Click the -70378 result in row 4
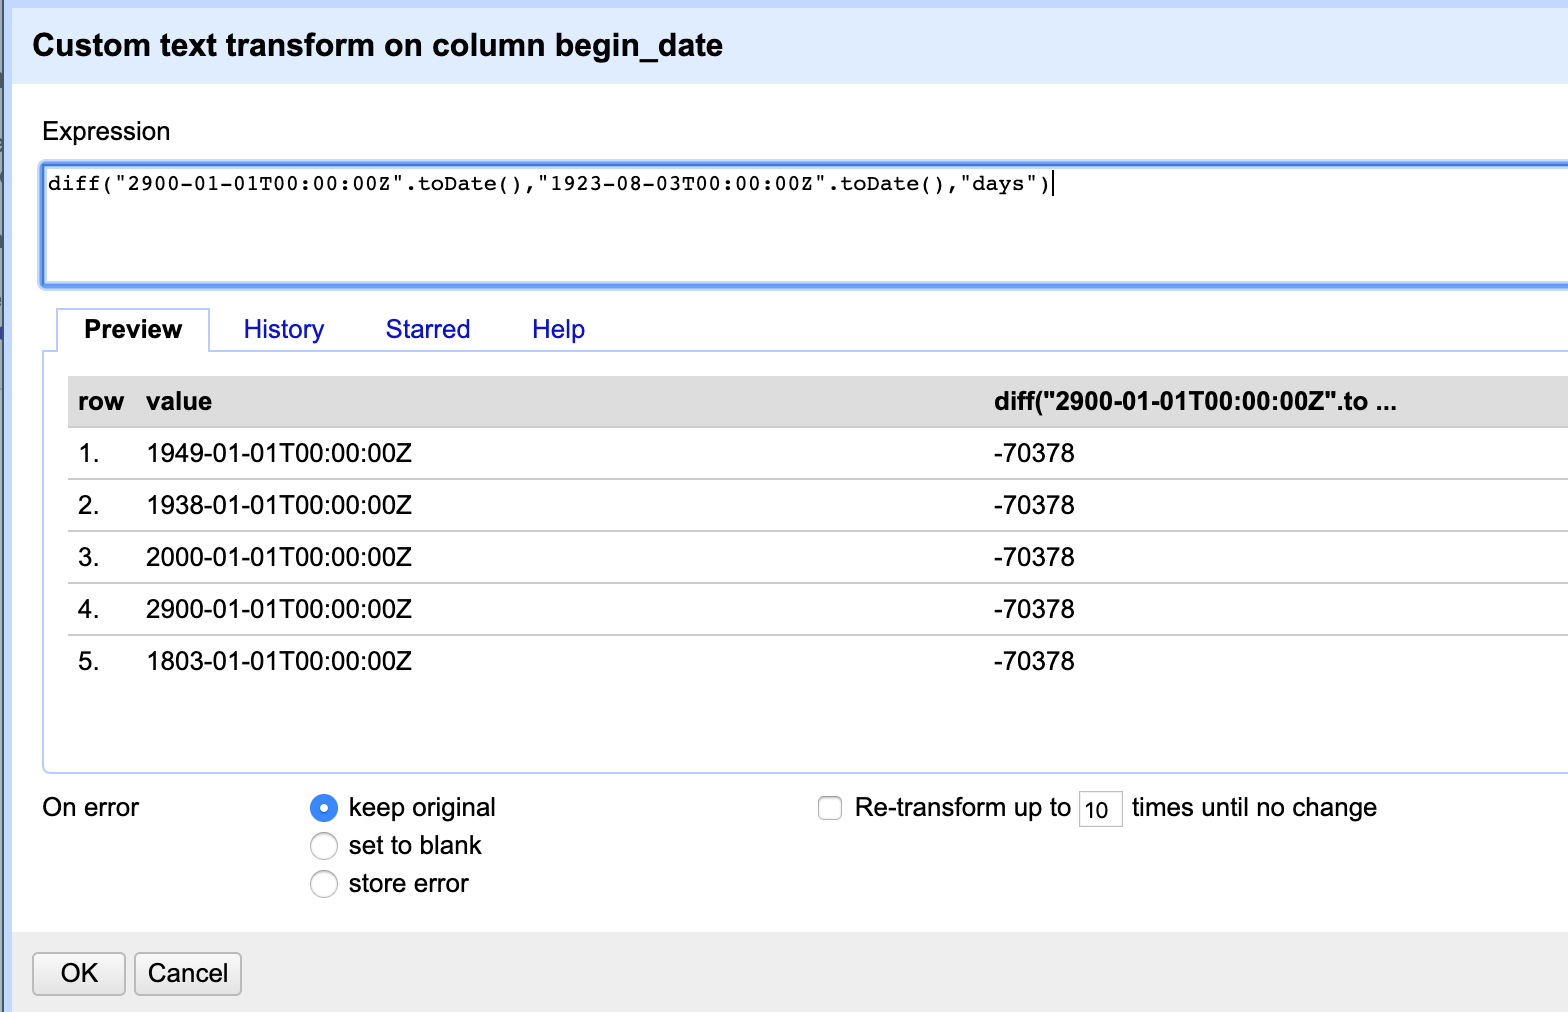Viewport: 1568px width, 1012px height. tap(1034, 609)
